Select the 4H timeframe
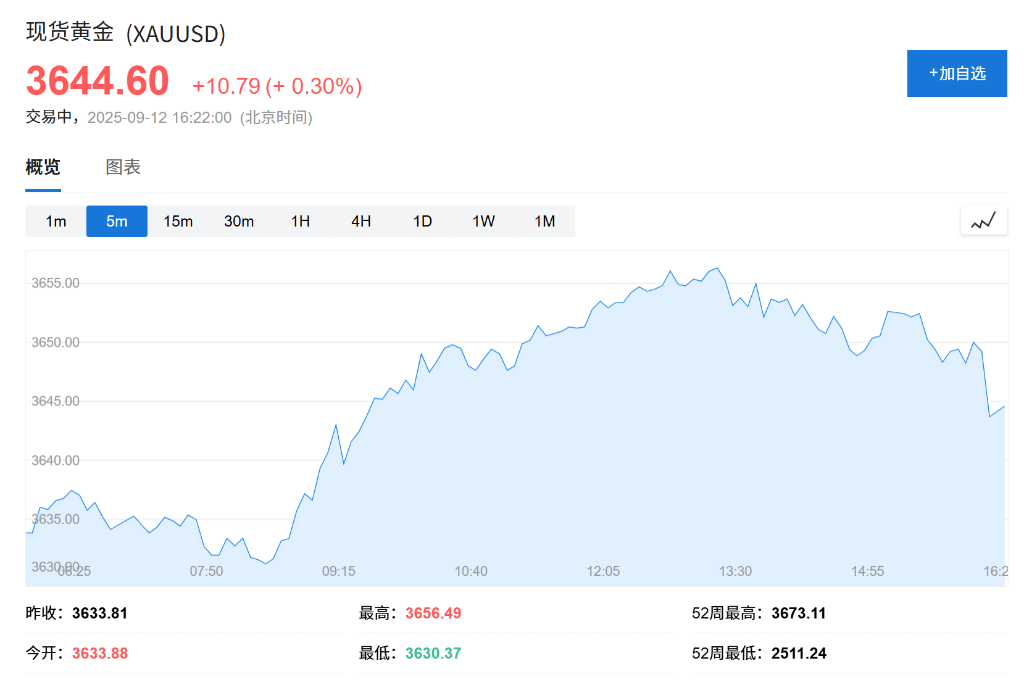Viewport: 1024px width, 696px height. pyautogui.click(x=361, y=221)
